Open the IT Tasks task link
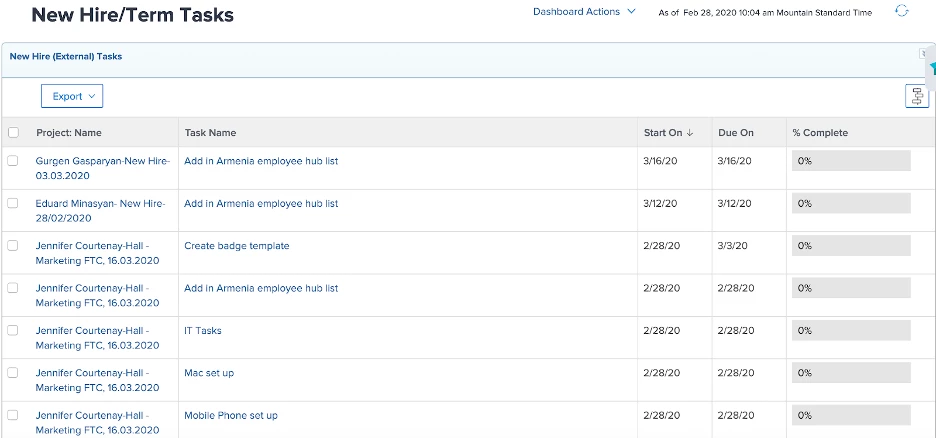Screen dimensions: 936x438 coord(202,331)
